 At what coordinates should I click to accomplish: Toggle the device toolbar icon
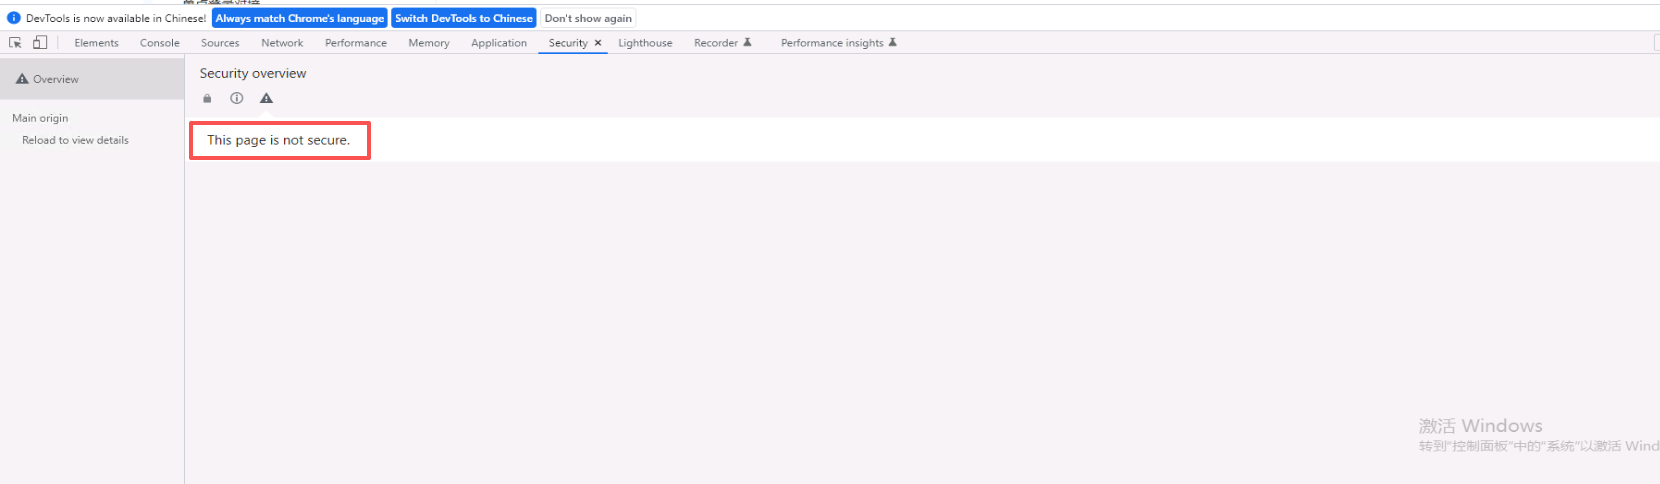tap(40, 43)
